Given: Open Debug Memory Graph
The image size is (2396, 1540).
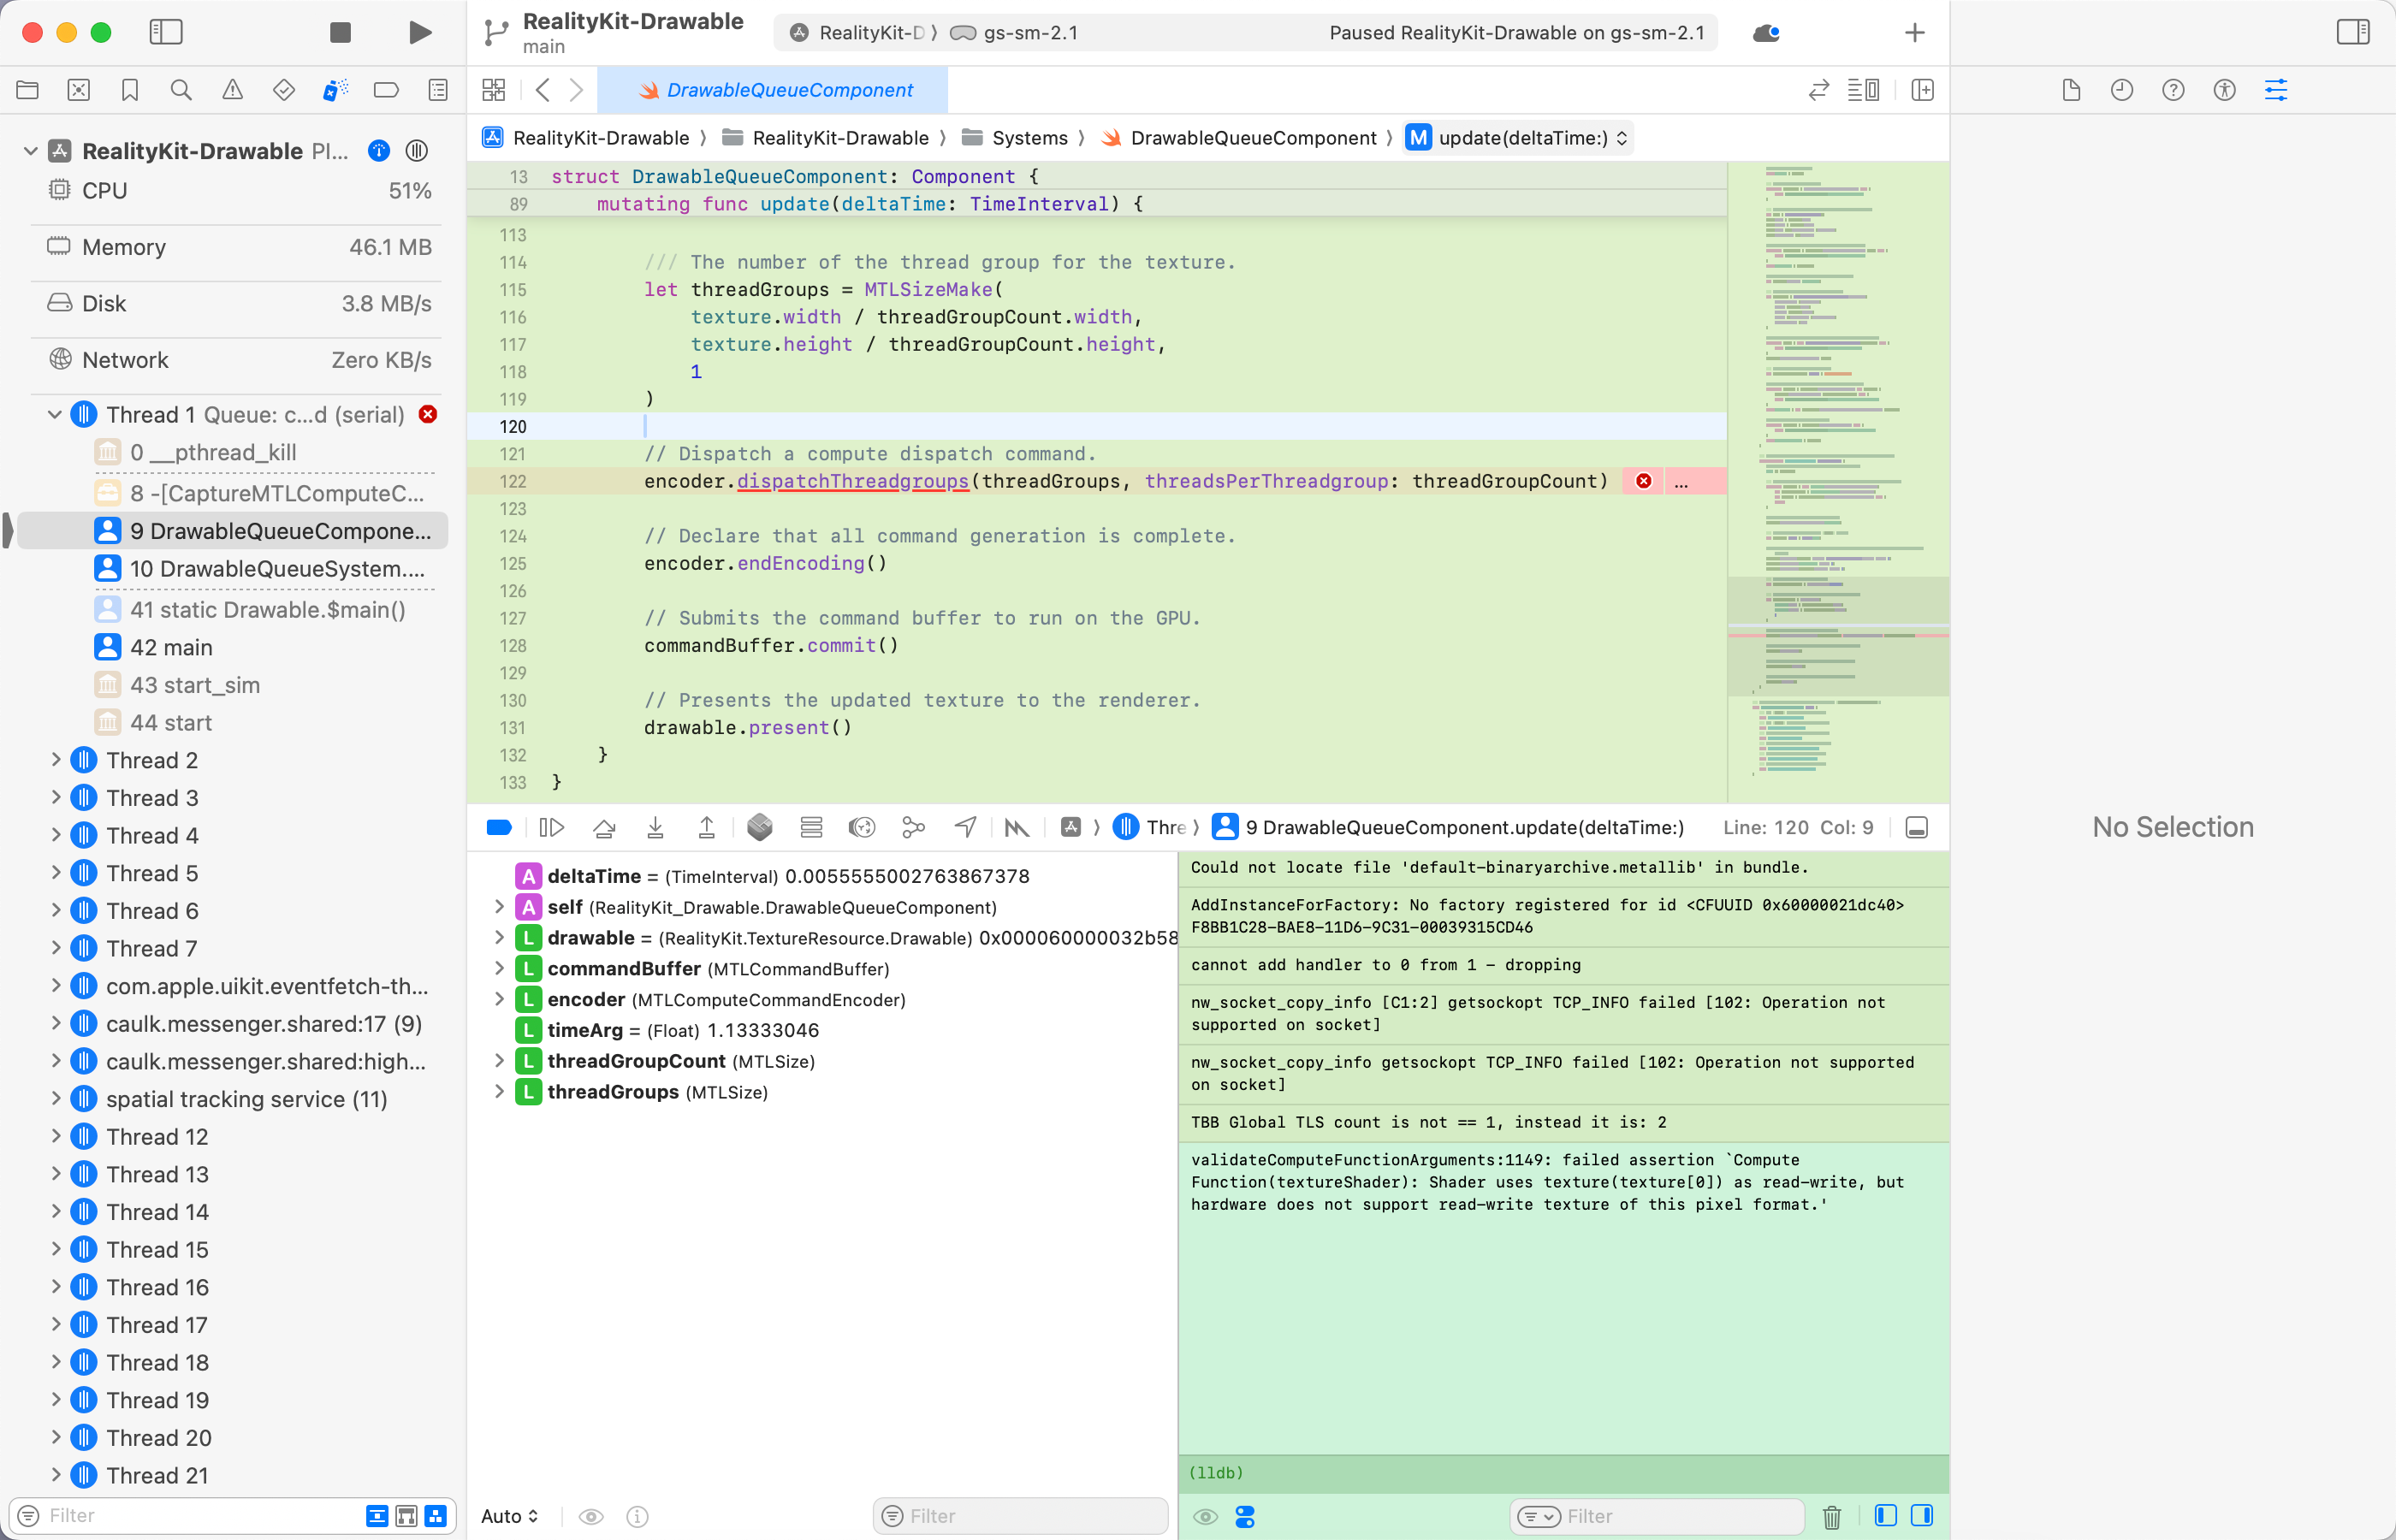Looking at the screenshot, I should tap(914, 827).
